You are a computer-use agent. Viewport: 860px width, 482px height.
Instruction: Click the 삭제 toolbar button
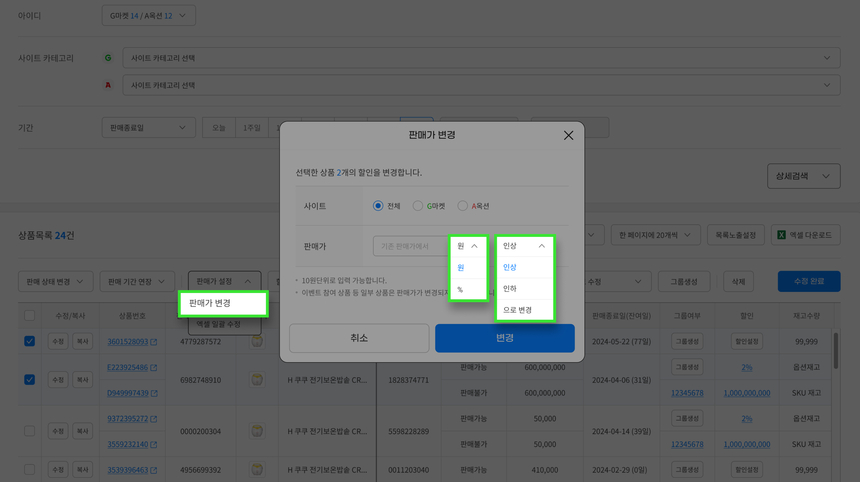(738, 281)
